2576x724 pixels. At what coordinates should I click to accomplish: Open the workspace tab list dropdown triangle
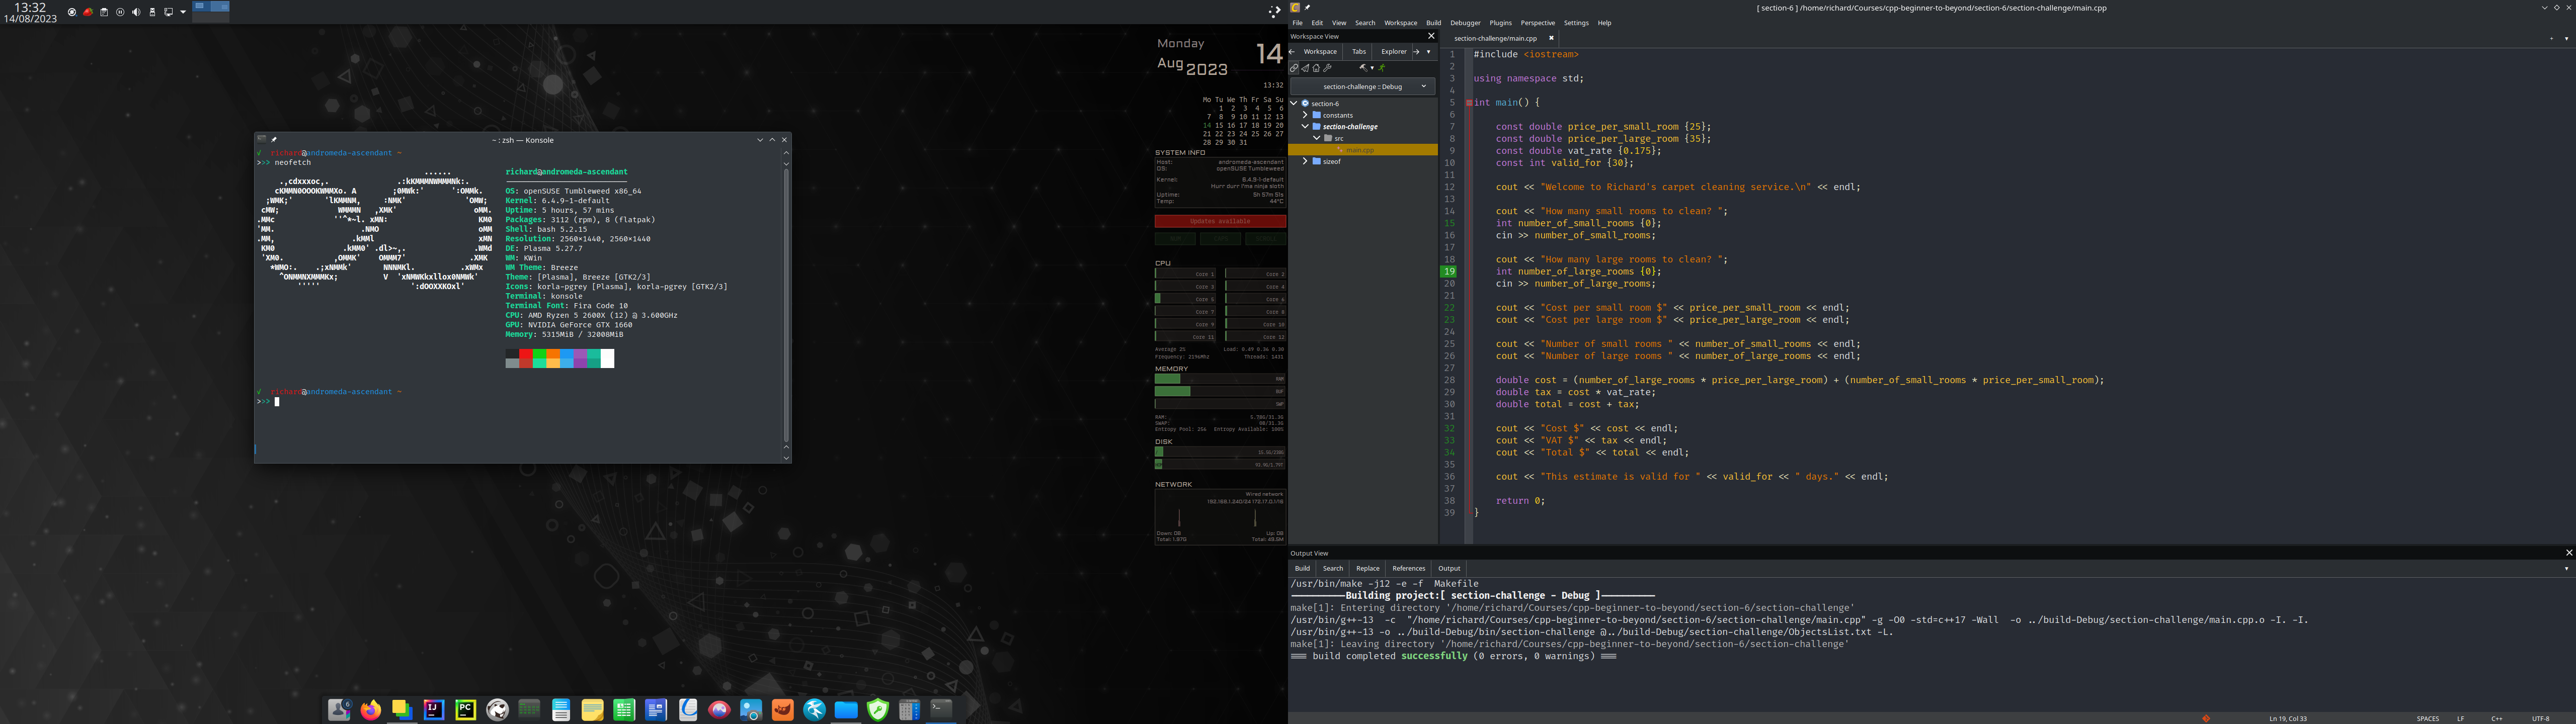tap(1429, 52)
